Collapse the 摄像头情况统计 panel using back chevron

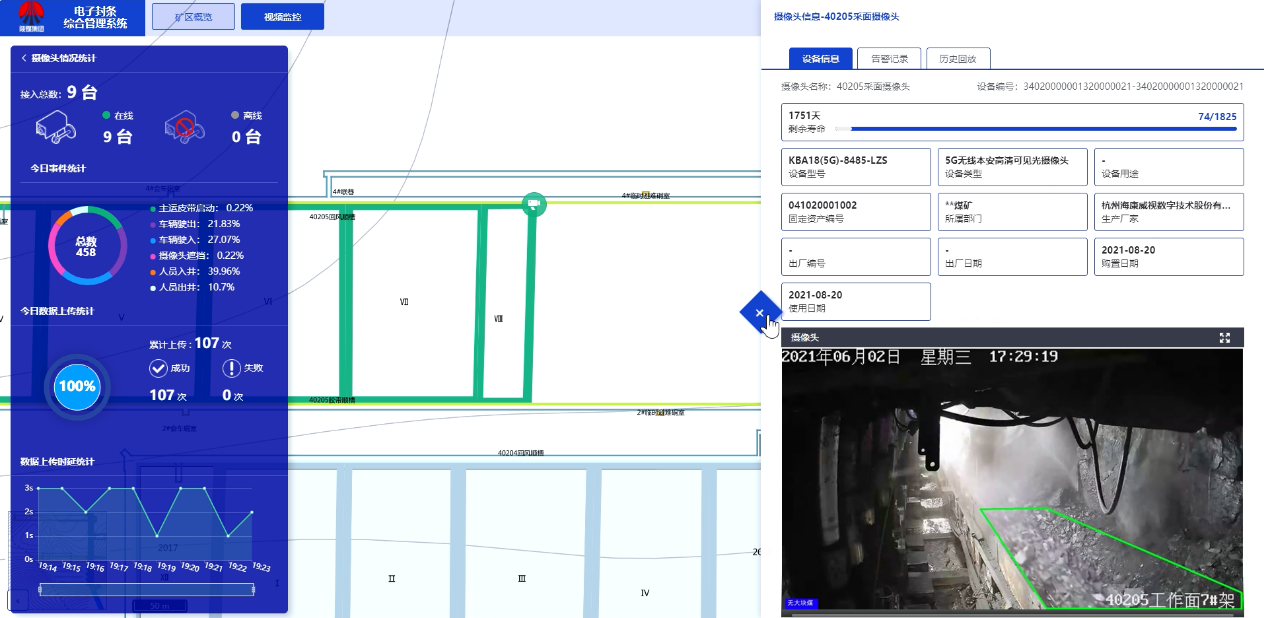24,59
